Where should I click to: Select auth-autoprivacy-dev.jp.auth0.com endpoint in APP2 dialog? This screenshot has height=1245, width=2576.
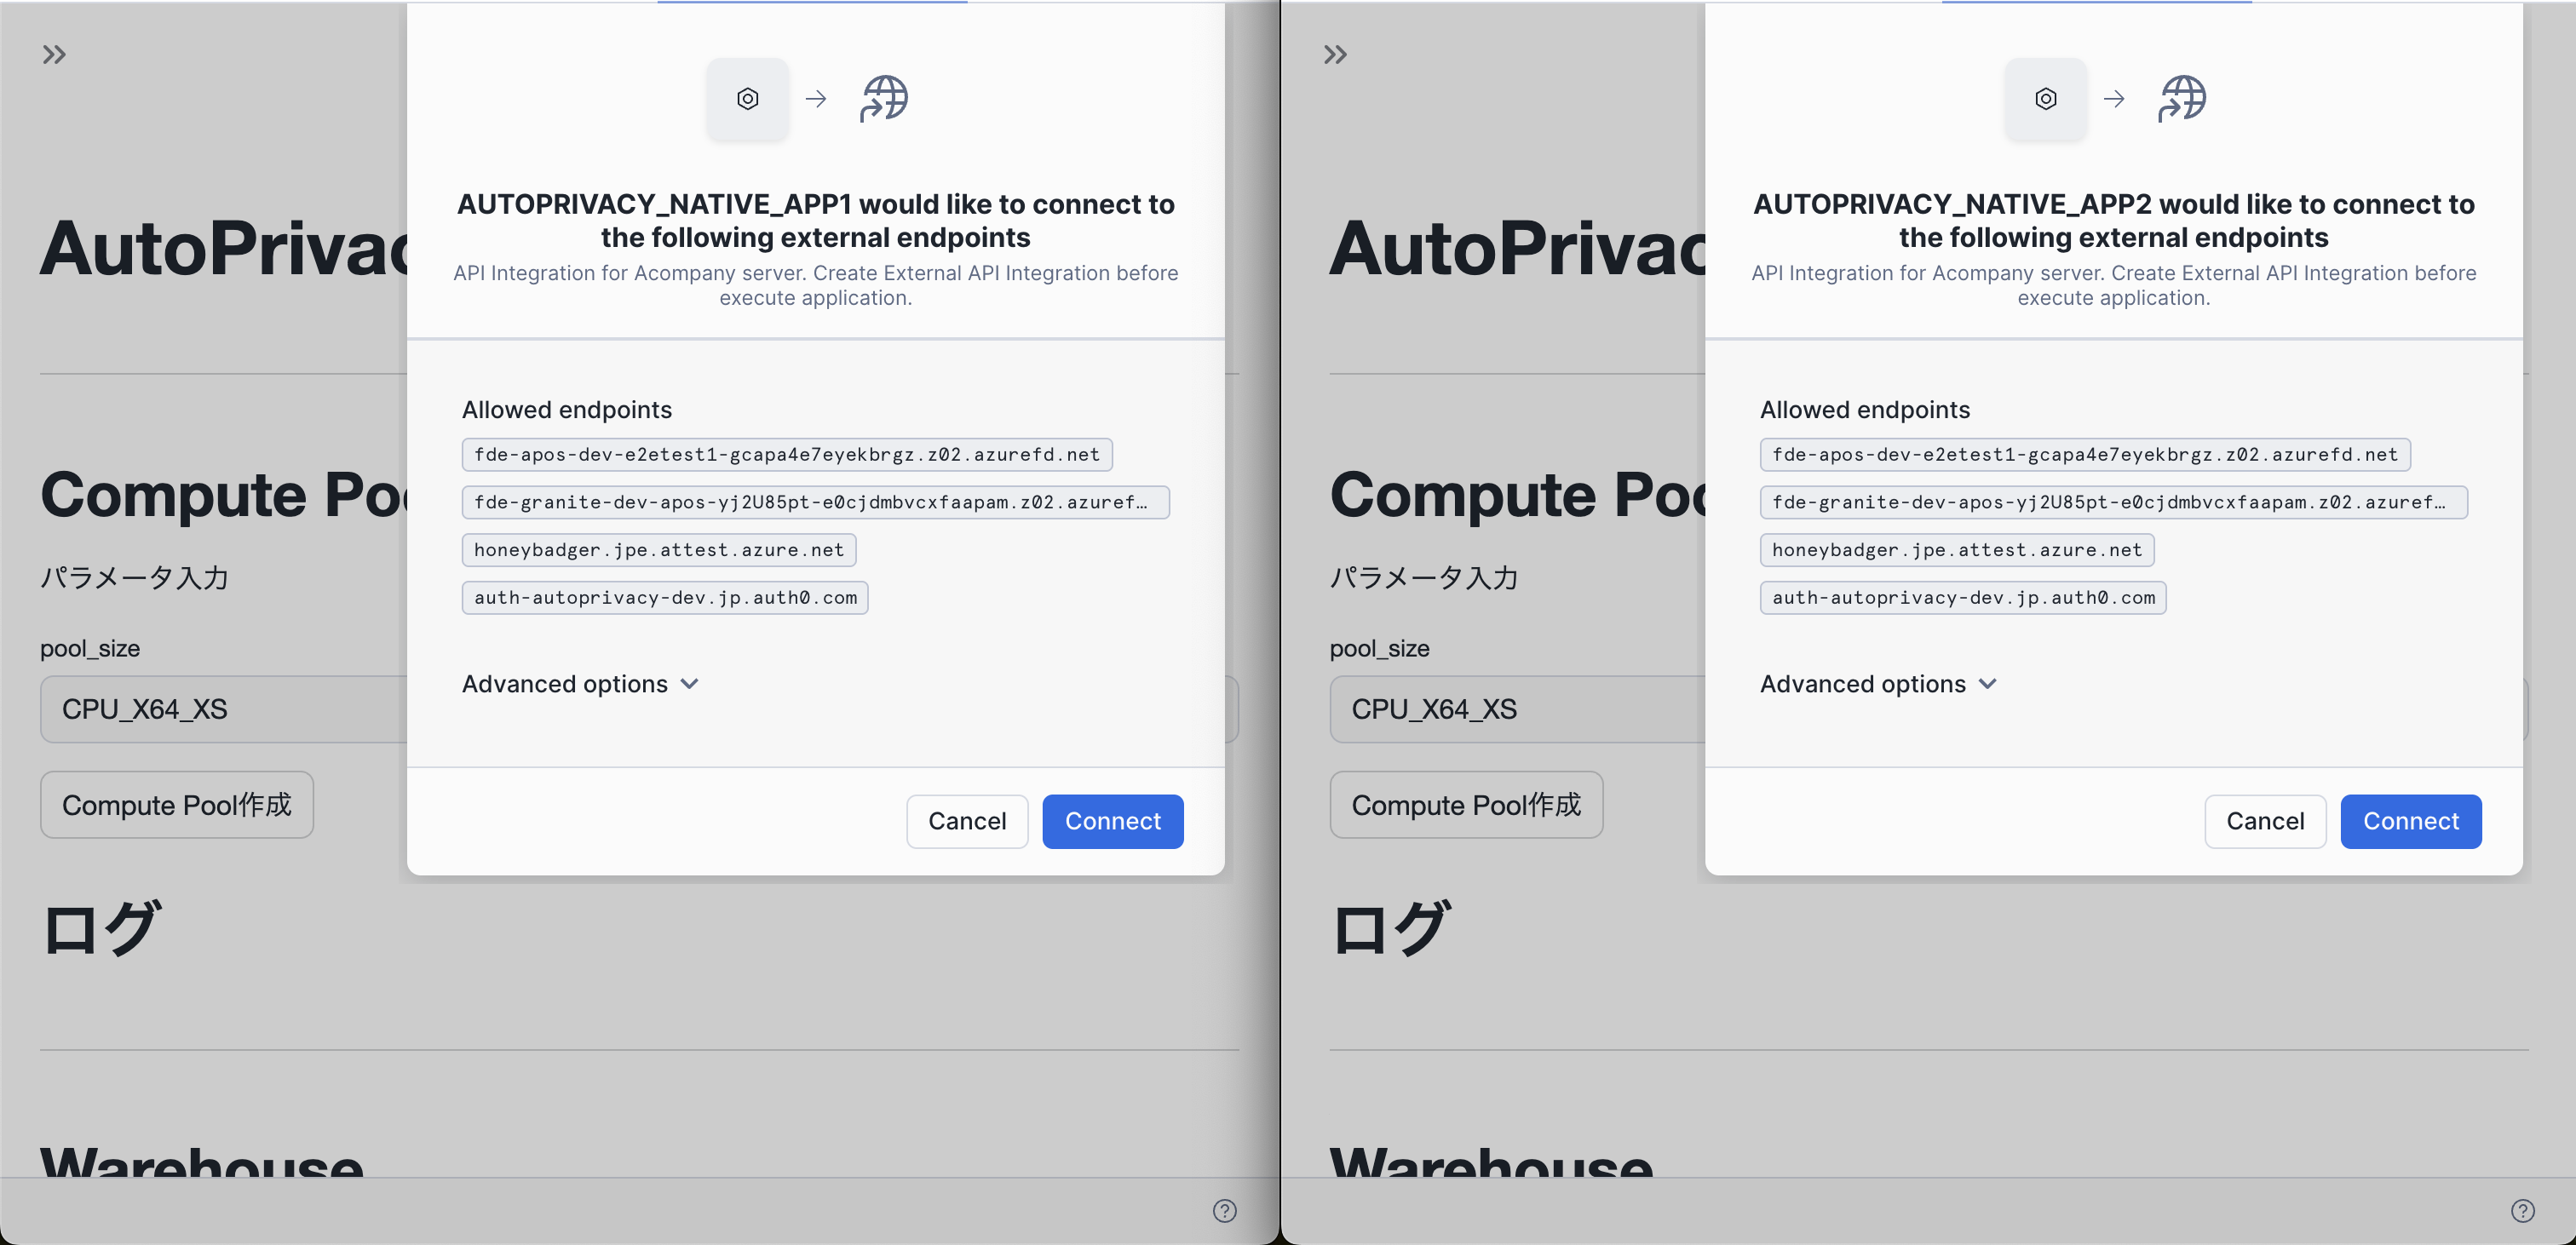(1962, 598)
